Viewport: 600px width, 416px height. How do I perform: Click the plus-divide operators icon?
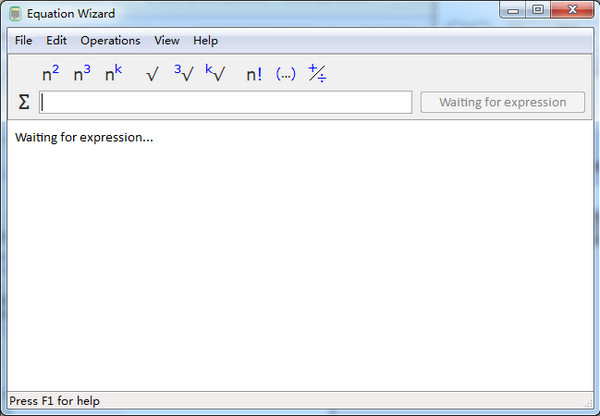(317, 73)
